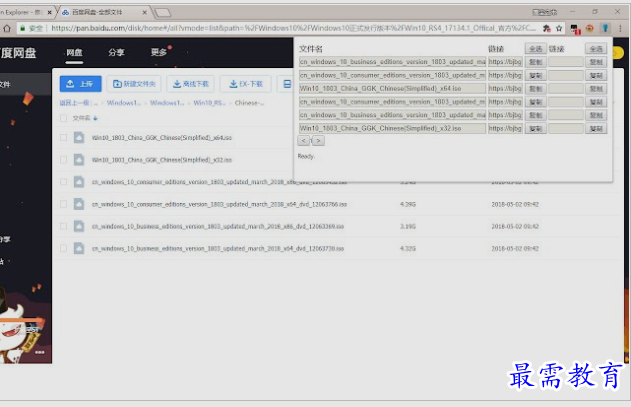Click the file icon of business x86_dvd file
Screen dimensions: 631x407
coord(79,226)
